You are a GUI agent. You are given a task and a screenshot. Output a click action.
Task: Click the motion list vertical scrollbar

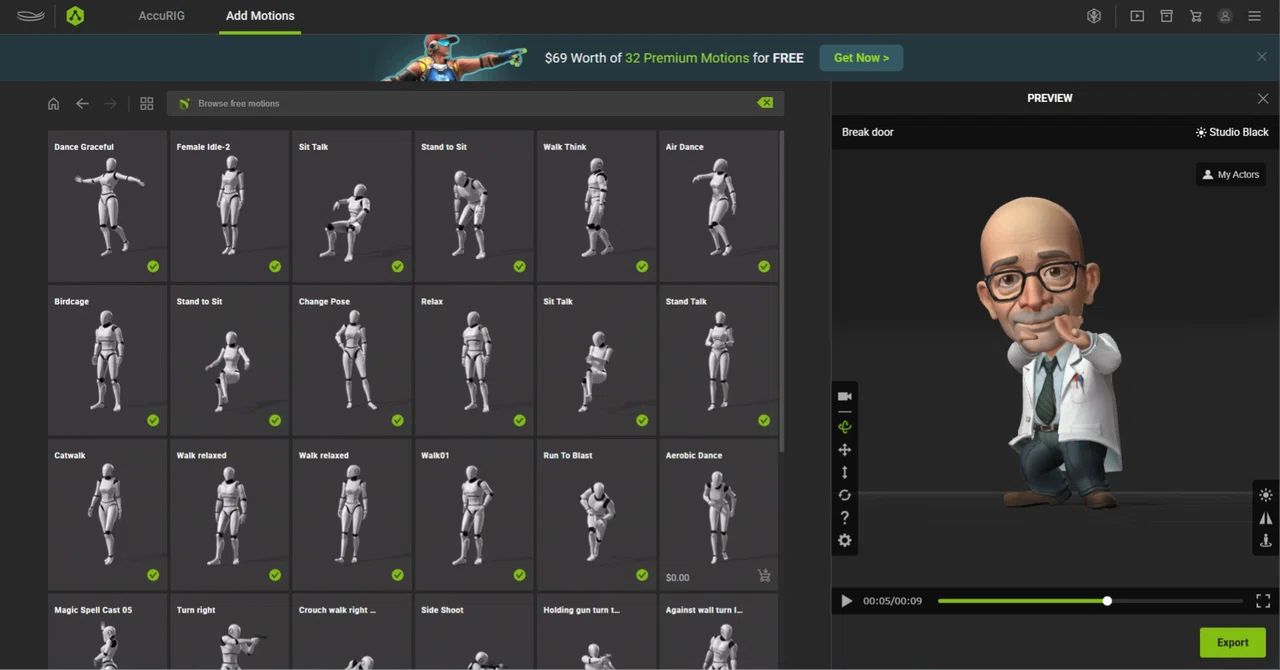pyautogui.click(x=781, y=290)
